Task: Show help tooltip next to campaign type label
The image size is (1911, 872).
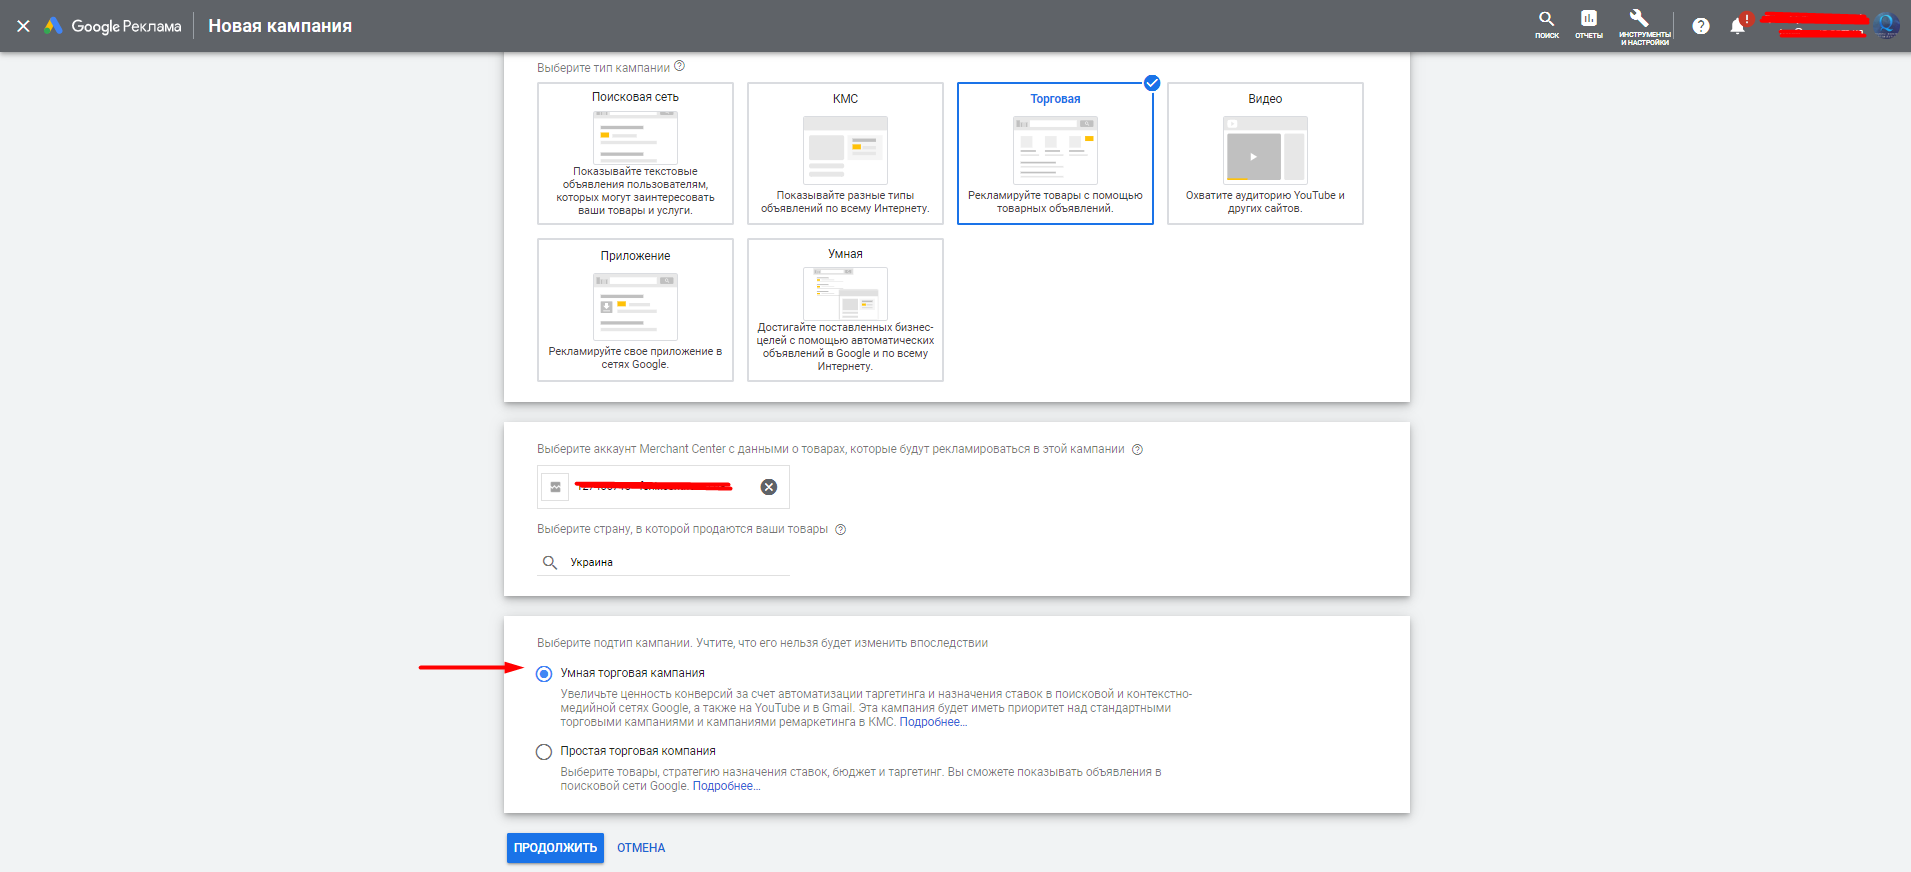Action: coord(680,67)
